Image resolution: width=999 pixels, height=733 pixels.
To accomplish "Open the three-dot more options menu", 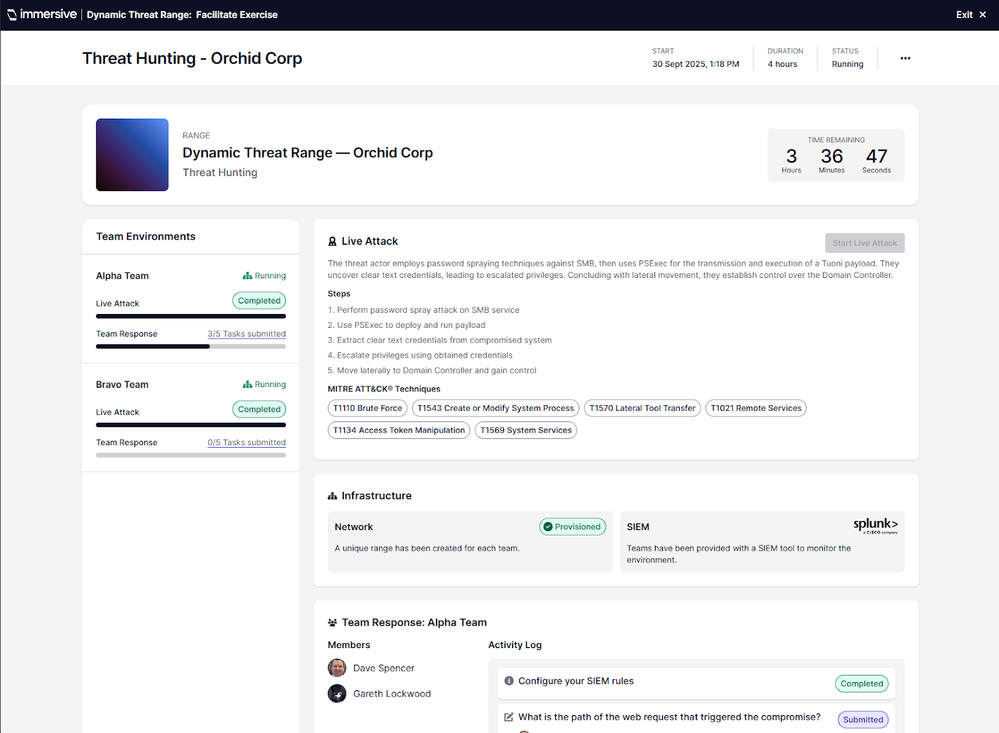I will pyautogui.click(x=905, y=58).
